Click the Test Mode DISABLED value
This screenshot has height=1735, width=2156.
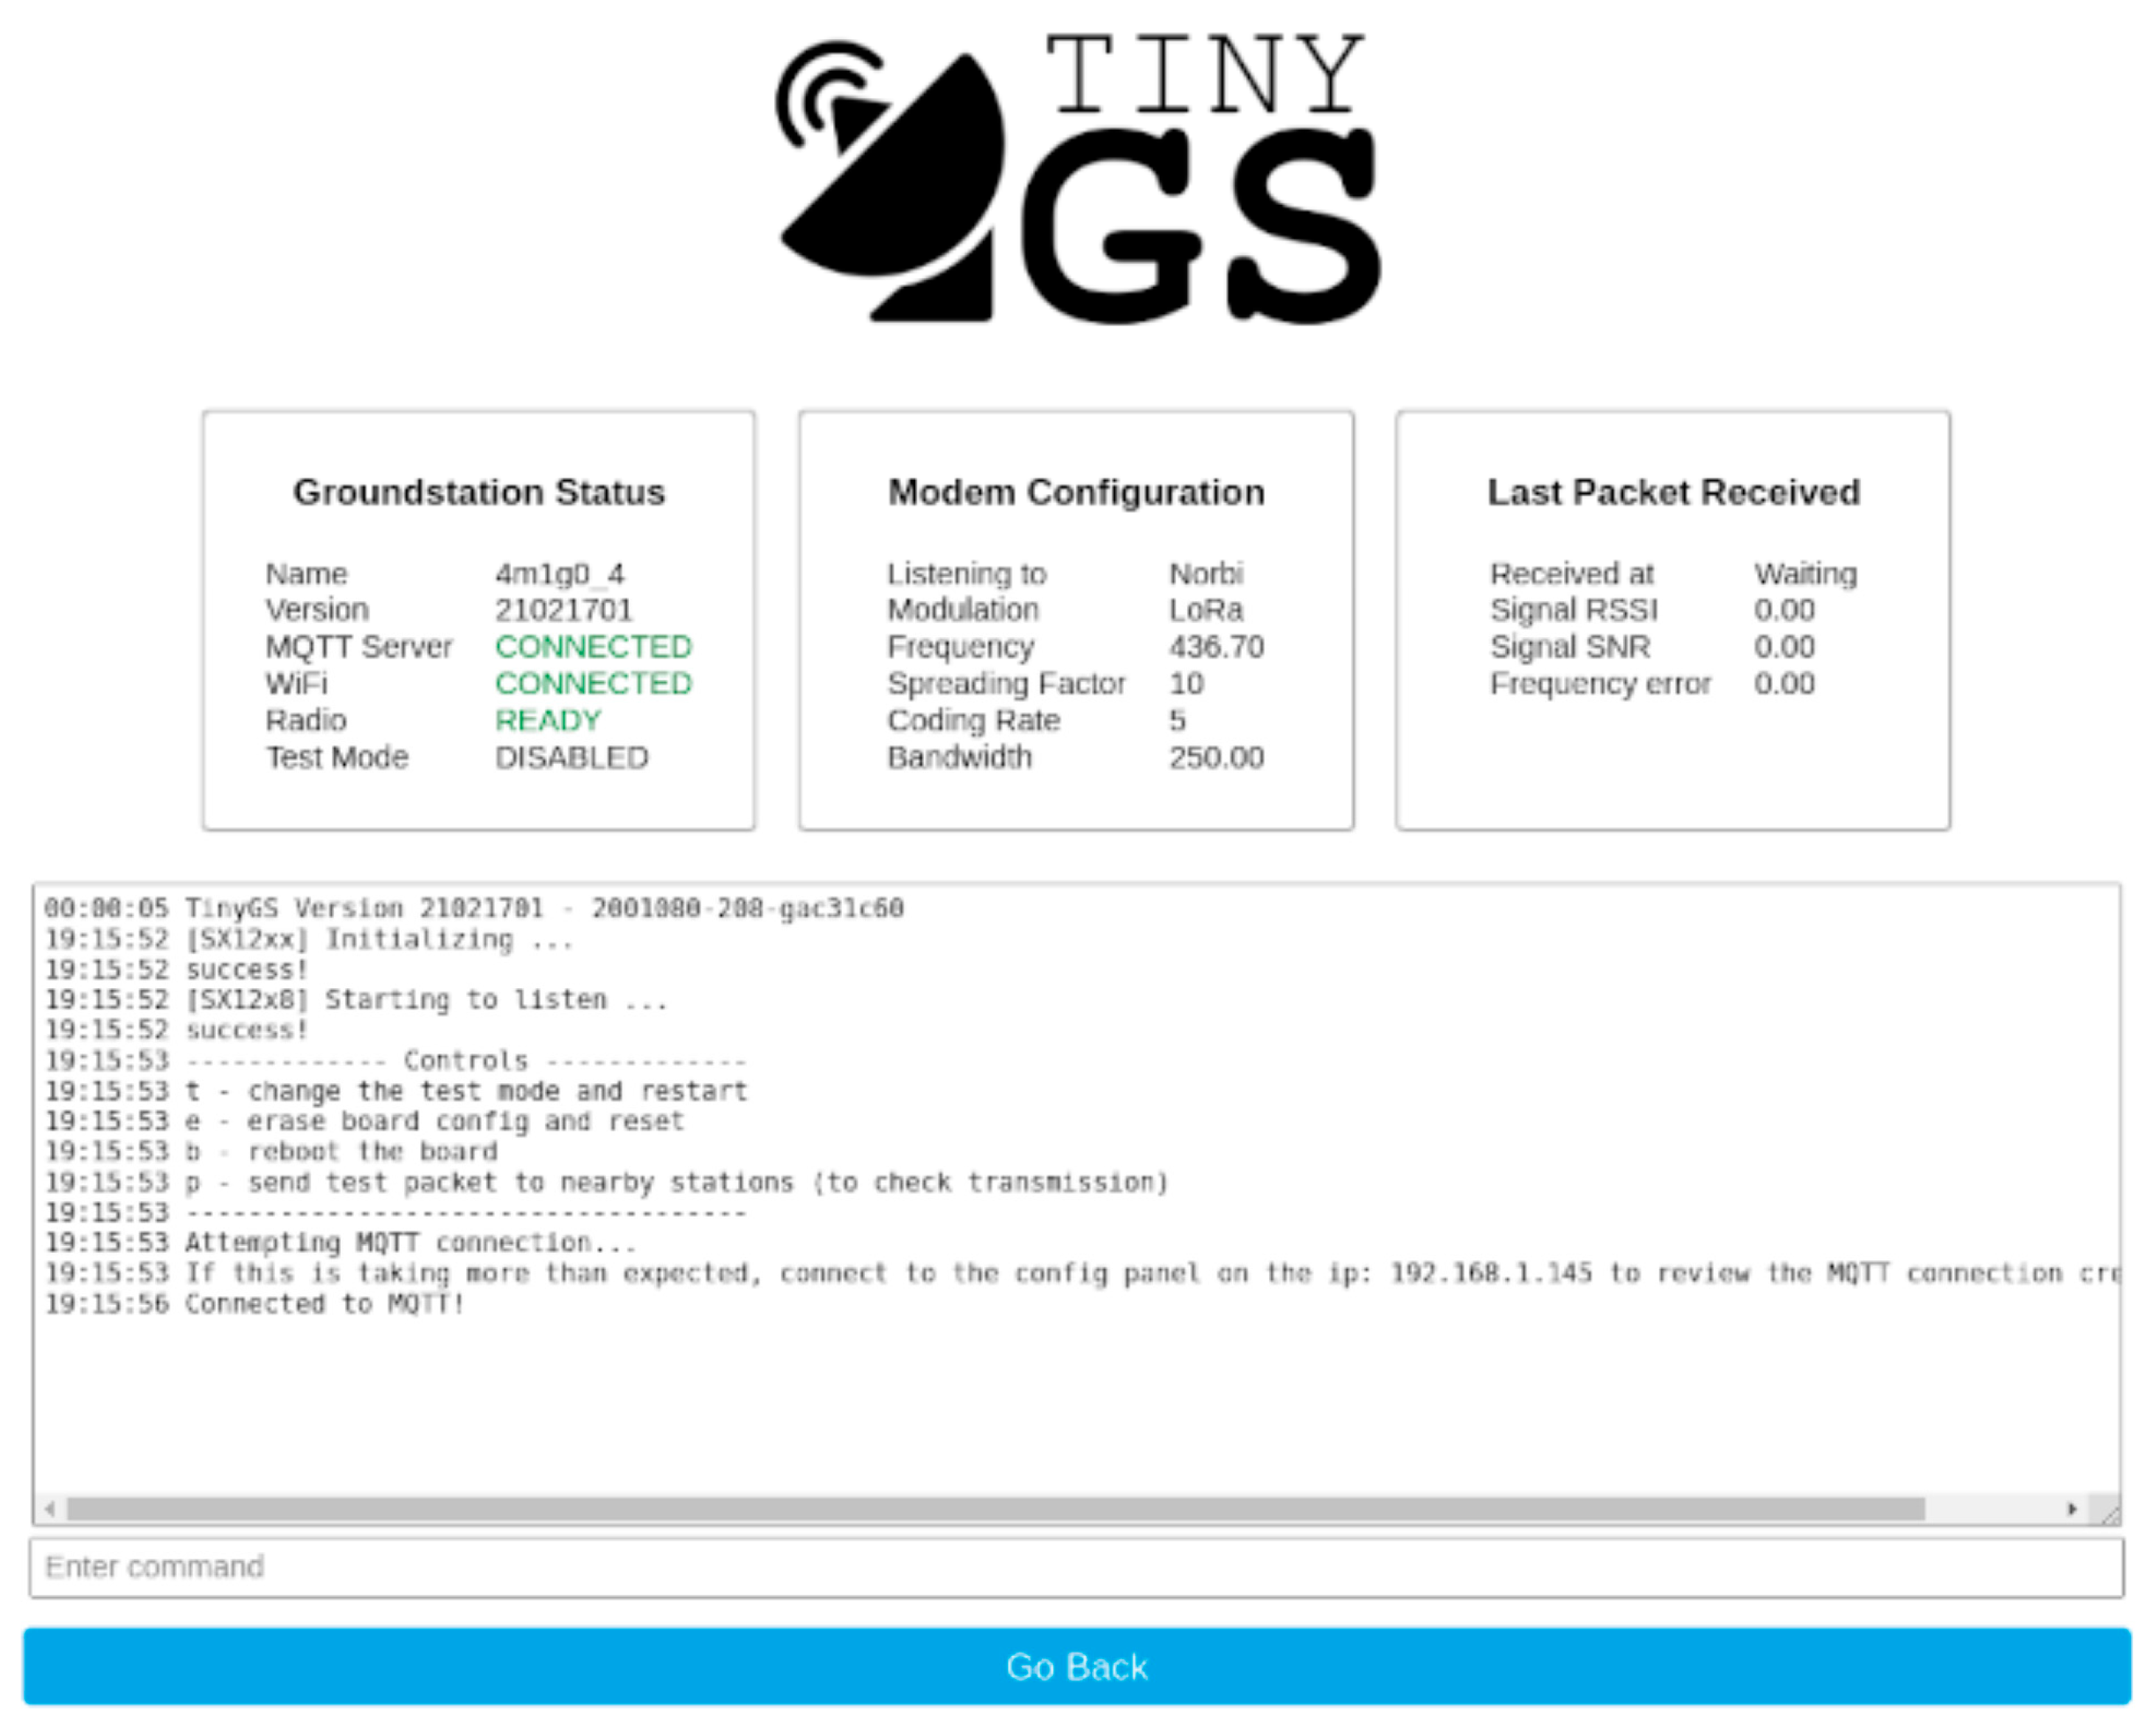[571, 758]
